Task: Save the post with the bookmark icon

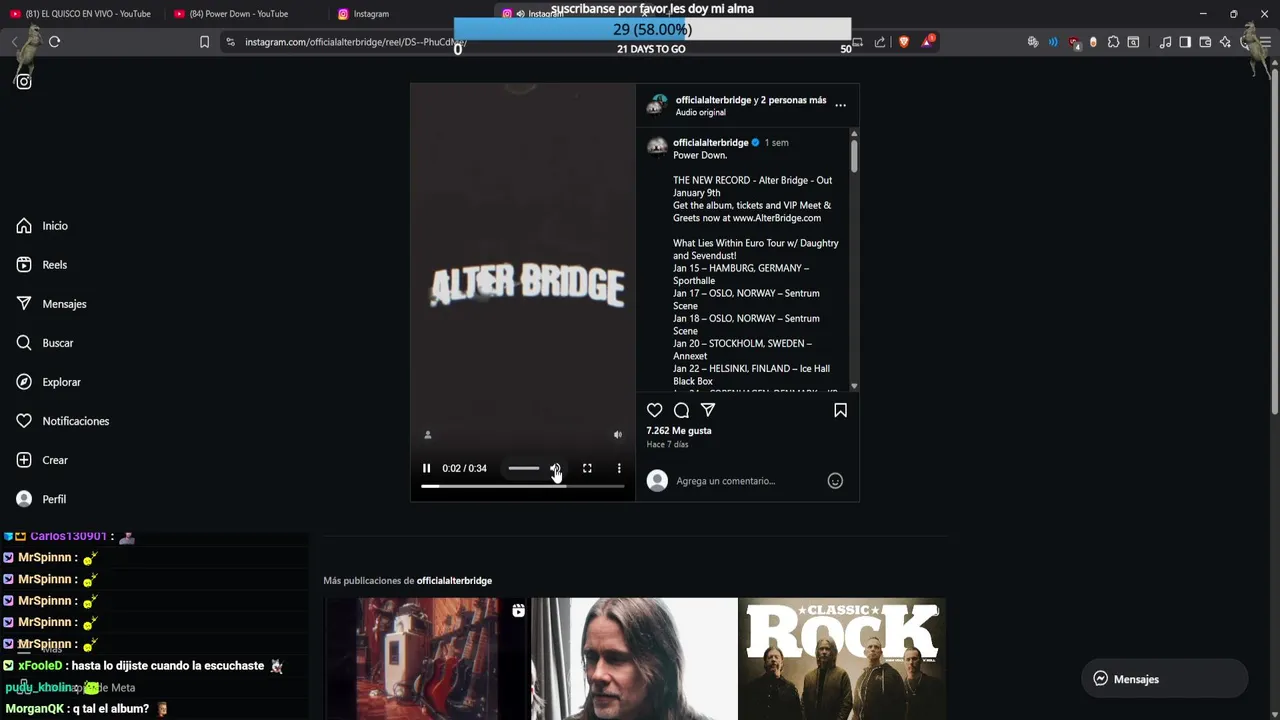Action: click(x=840, y=410)
